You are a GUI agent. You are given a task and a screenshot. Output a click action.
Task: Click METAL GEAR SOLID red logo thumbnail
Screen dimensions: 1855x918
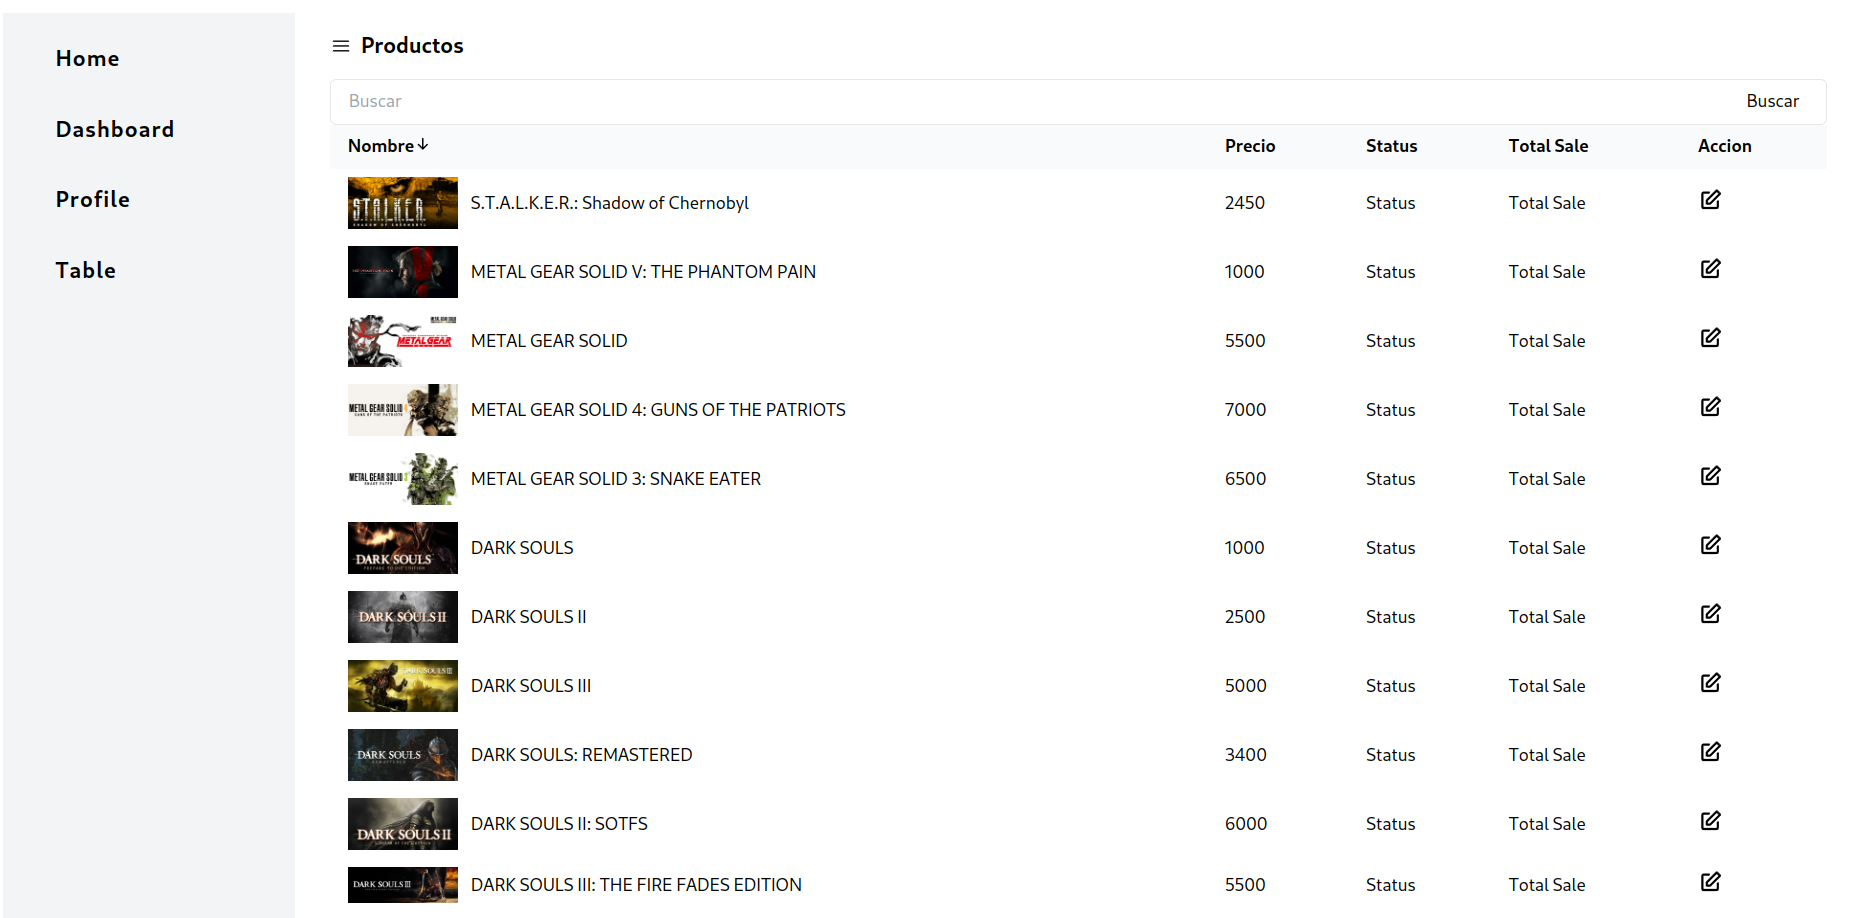point(403,341)
